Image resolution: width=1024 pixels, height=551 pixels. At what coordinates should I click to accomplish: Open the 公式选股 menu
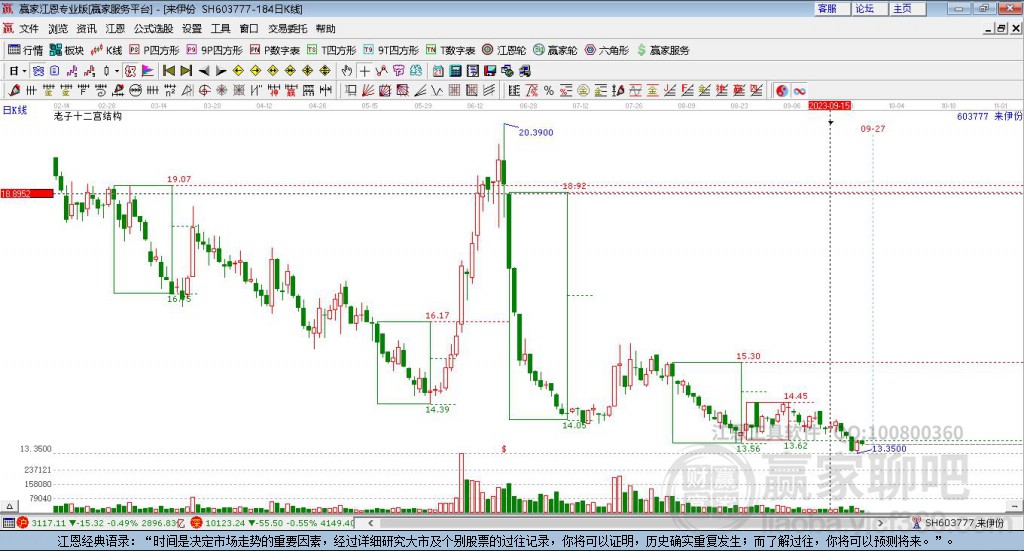point(153,29)
